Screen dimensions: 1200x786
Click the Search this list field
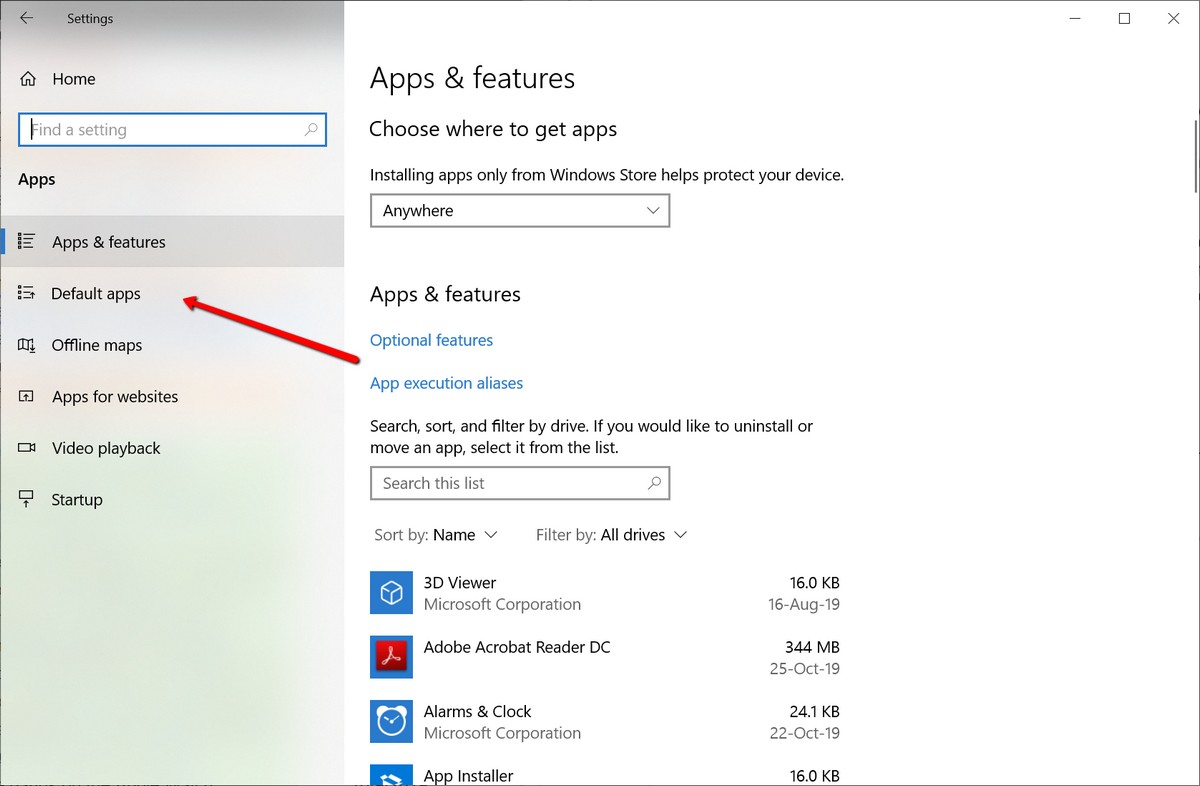[x=505, y=483]
